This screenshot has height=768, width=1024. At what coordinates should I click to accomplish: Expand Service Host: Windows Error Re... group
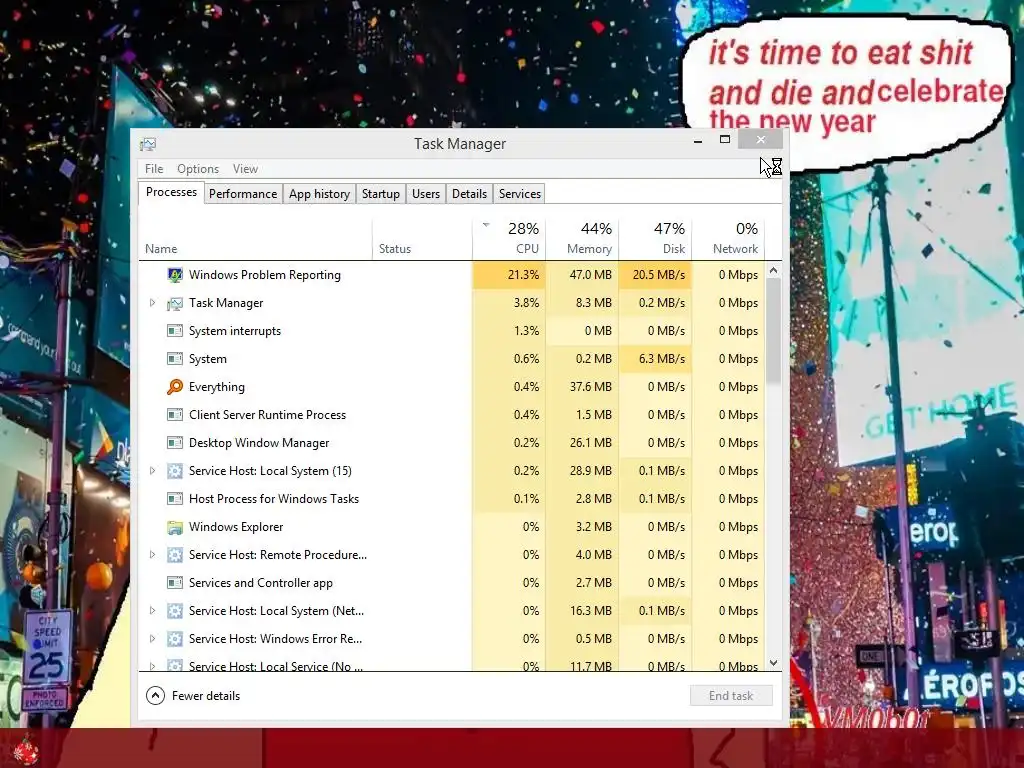[x=152, y=639]
